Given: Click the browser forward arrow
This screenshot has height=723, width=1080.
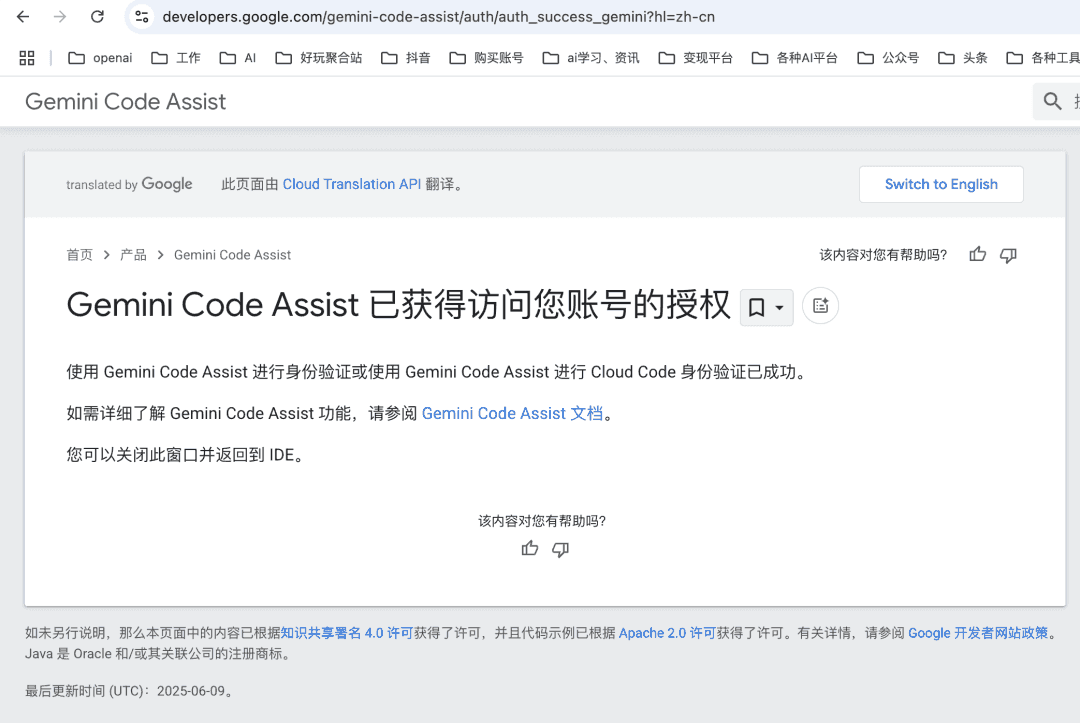Looking at the screenshot, I should pyautogui.click(x=60, y=17).
